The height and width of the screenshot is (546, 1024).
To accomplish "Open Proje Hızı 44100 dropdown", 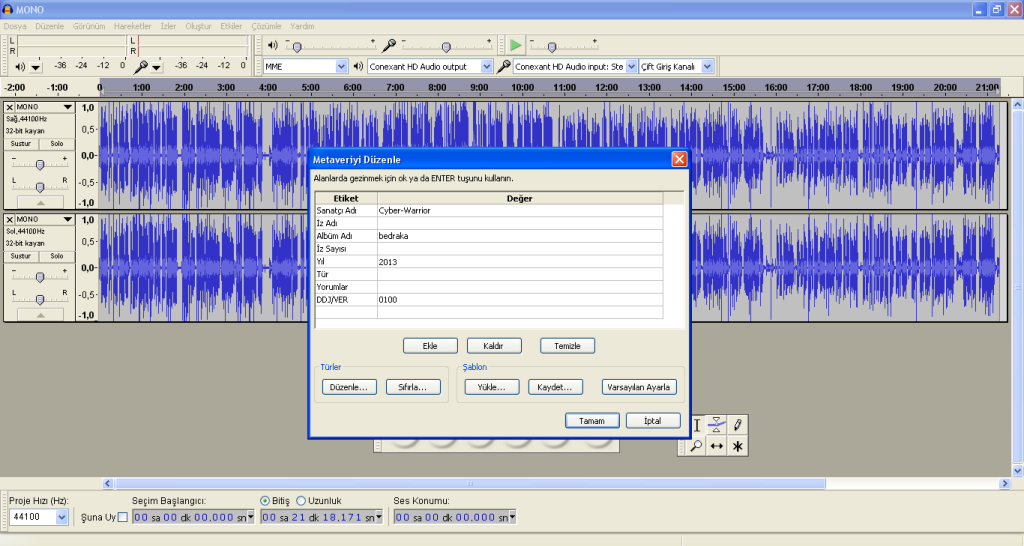I will (61, 517).
